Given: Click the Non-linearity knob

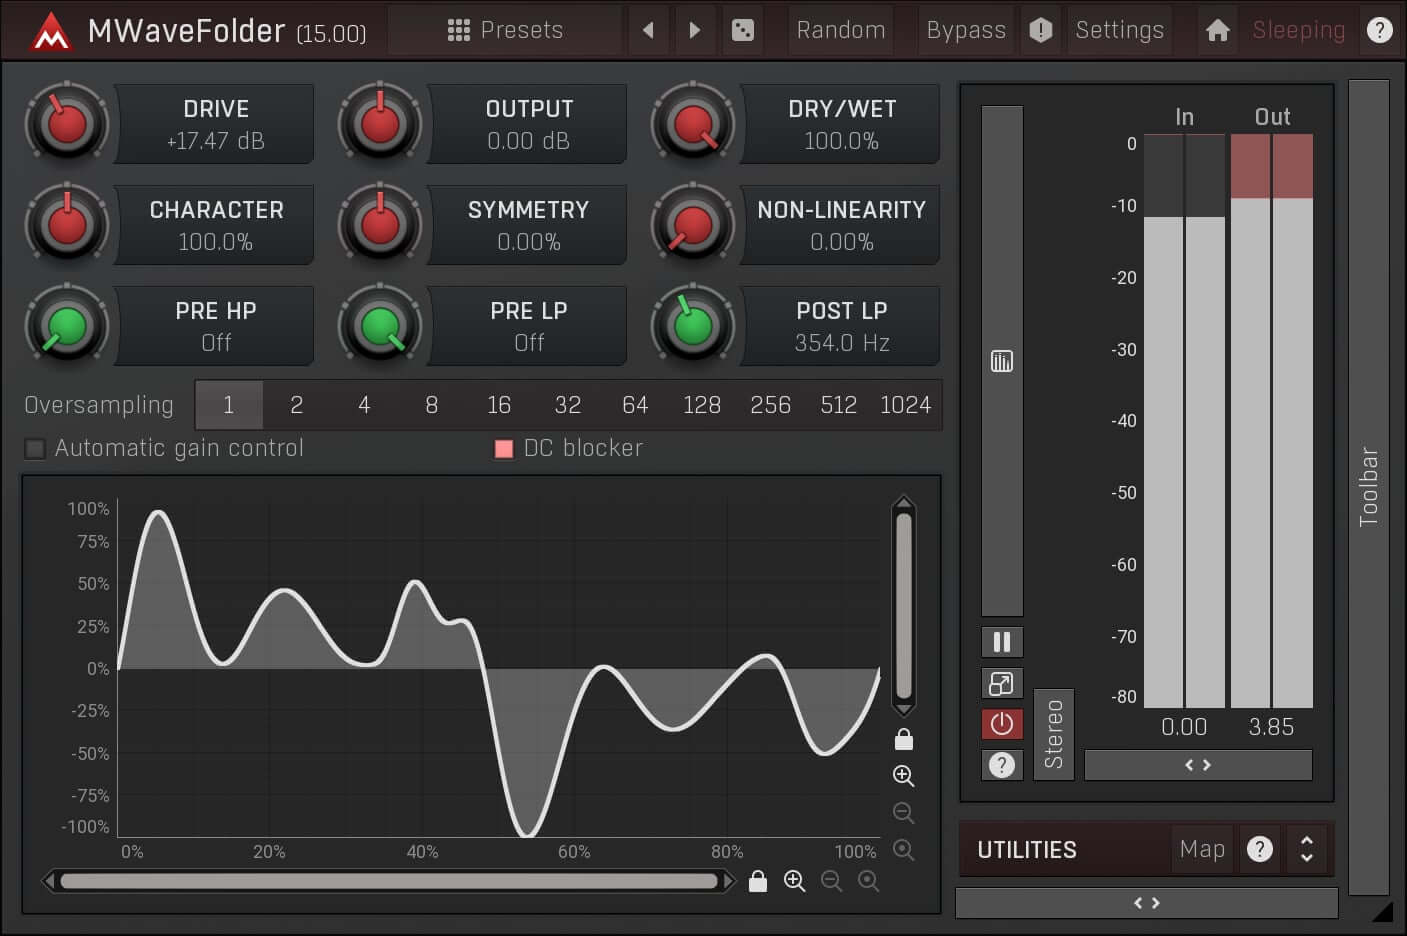Looking at the screenshot, I should tap(693, 225).
